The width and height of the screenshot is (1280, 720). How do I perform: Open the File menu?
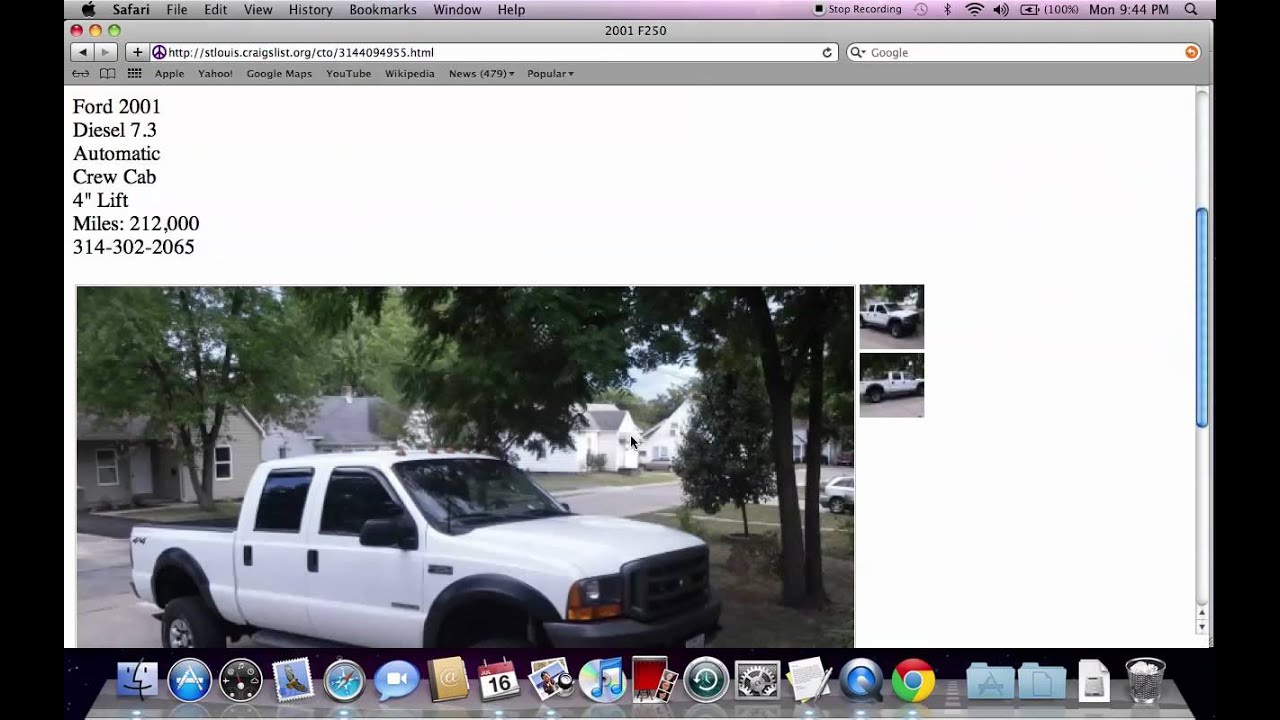click(177, 9)
